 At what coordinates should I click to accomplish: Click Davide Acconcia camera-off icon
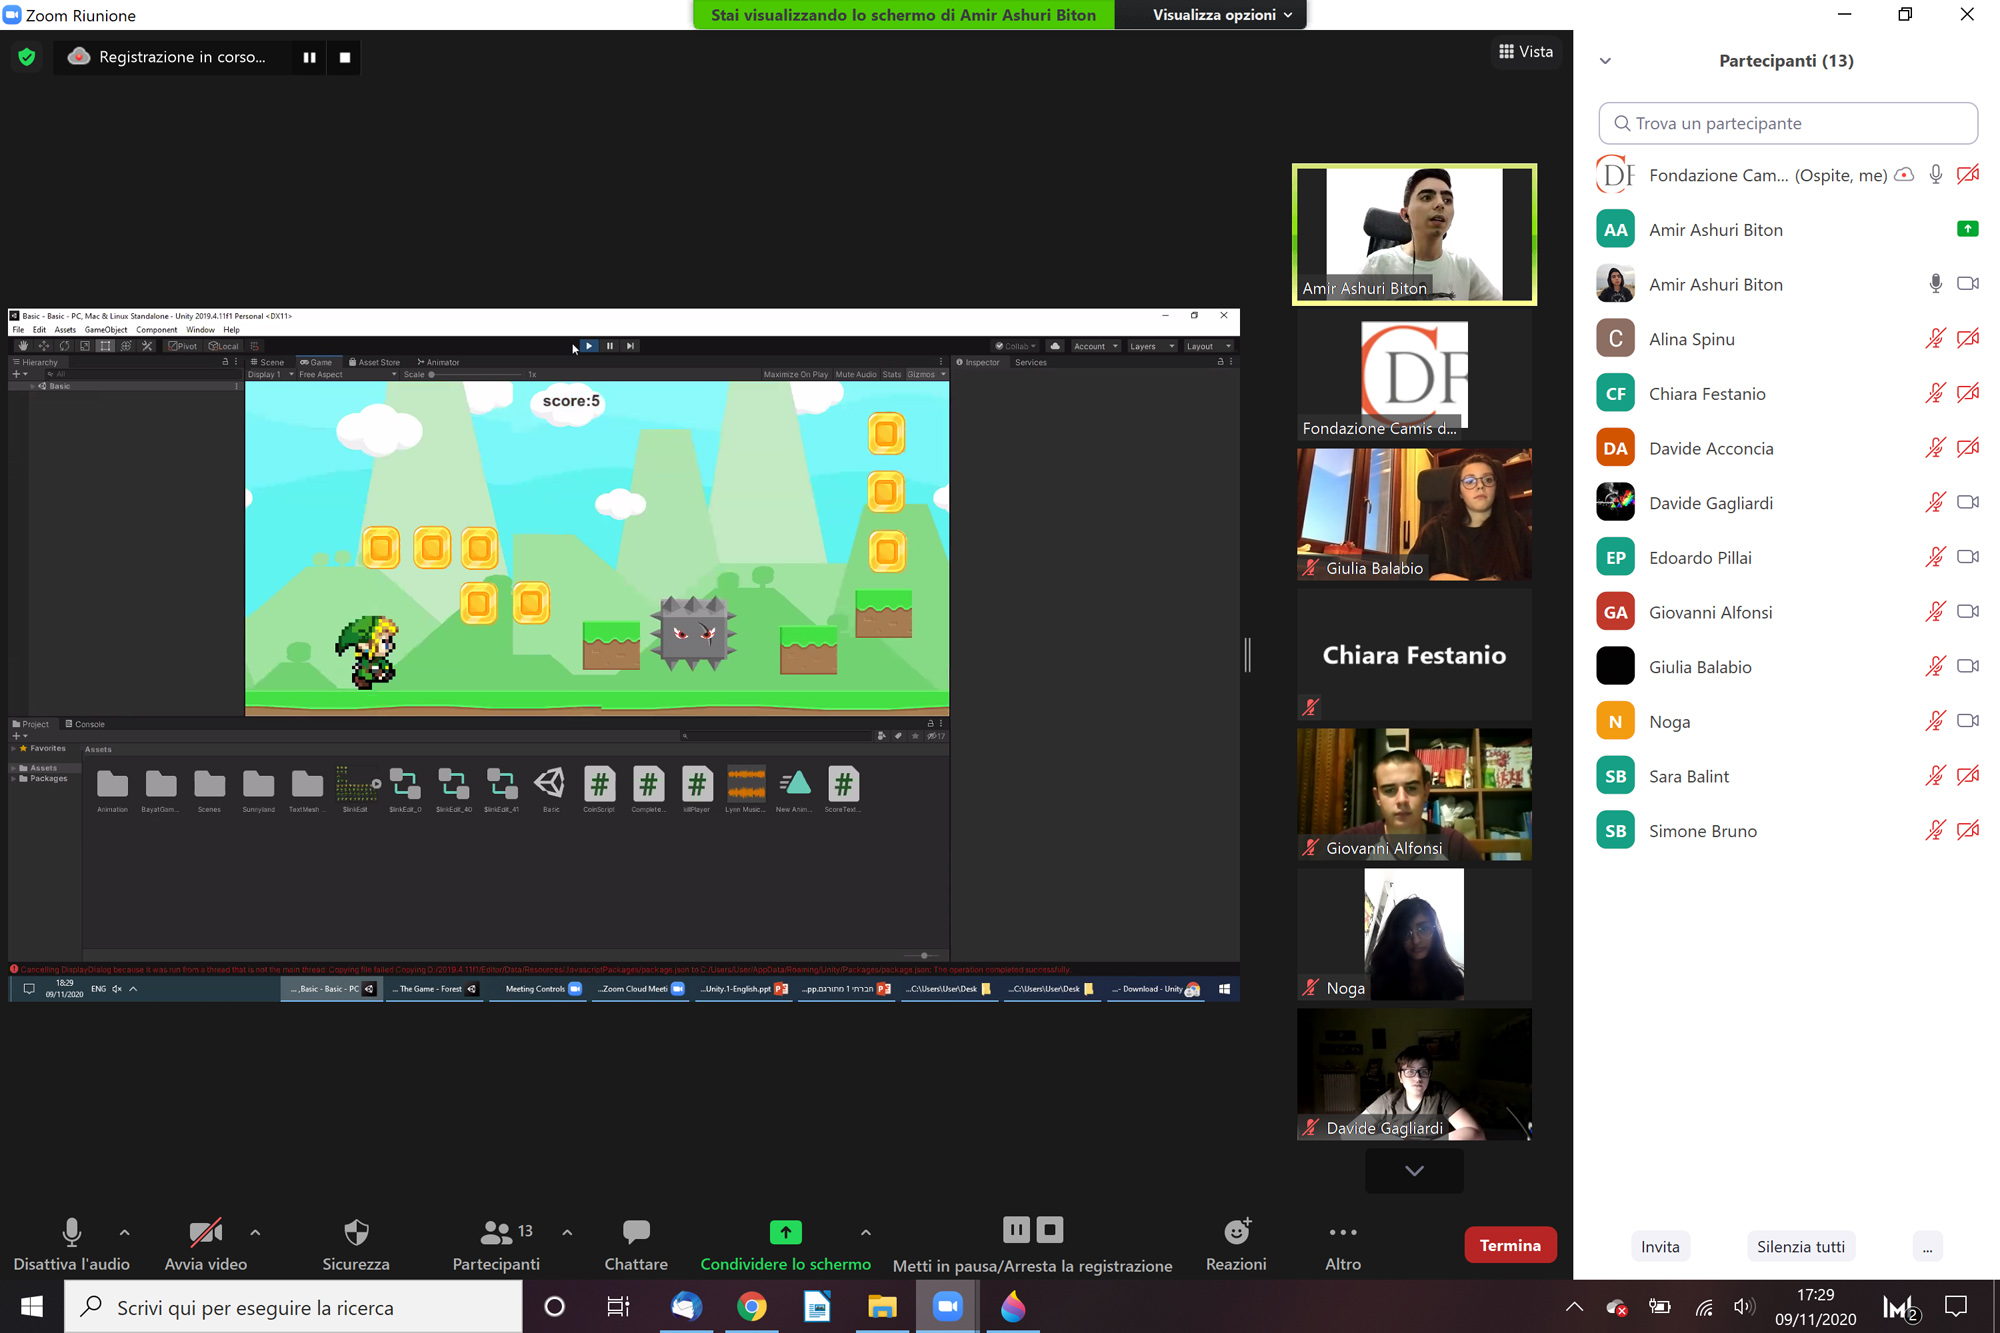coord(1968,448)
